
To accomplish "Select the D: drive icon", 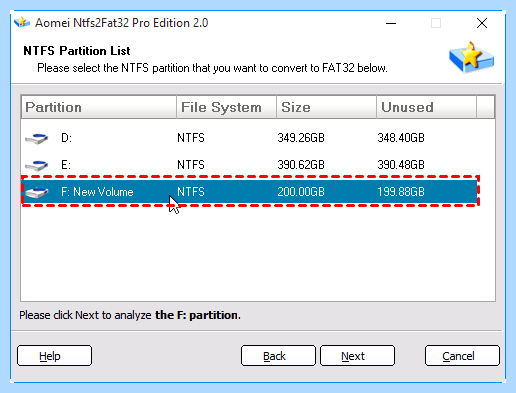I will 37,138.
